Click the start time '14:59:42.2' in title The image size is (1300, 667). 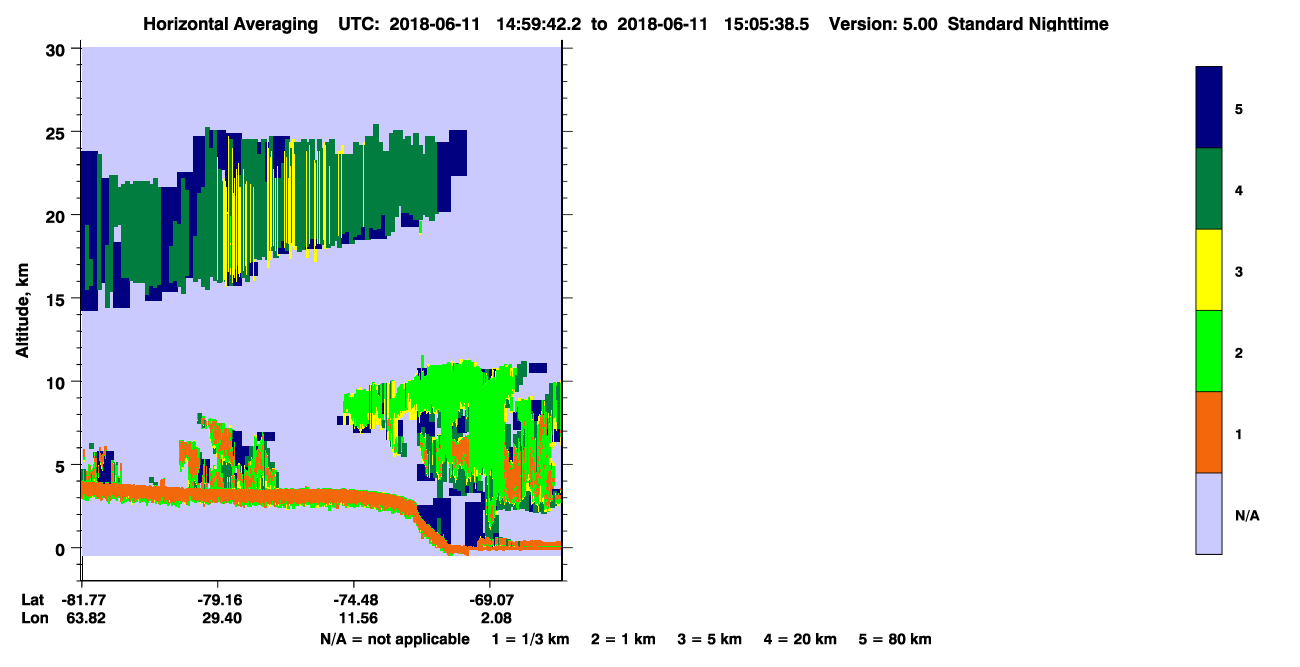541,24
